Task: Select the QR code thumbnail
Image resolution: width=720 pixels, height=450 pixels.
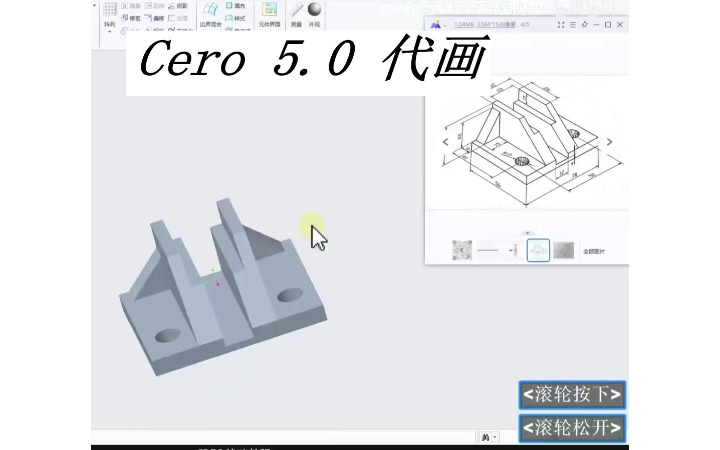Action: click(462, 250)
